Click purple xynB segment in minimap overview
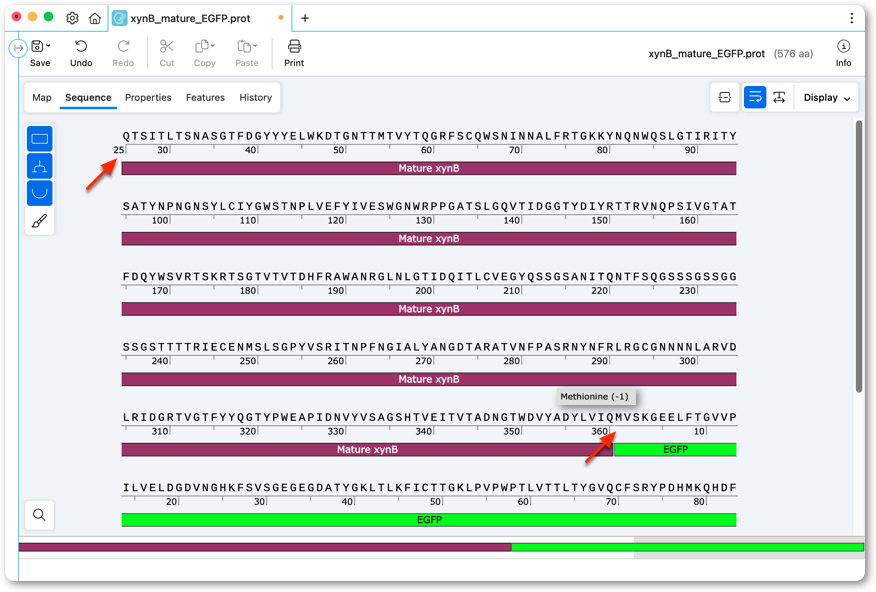Viewport: 876px width, 592px height. [265, 547]
